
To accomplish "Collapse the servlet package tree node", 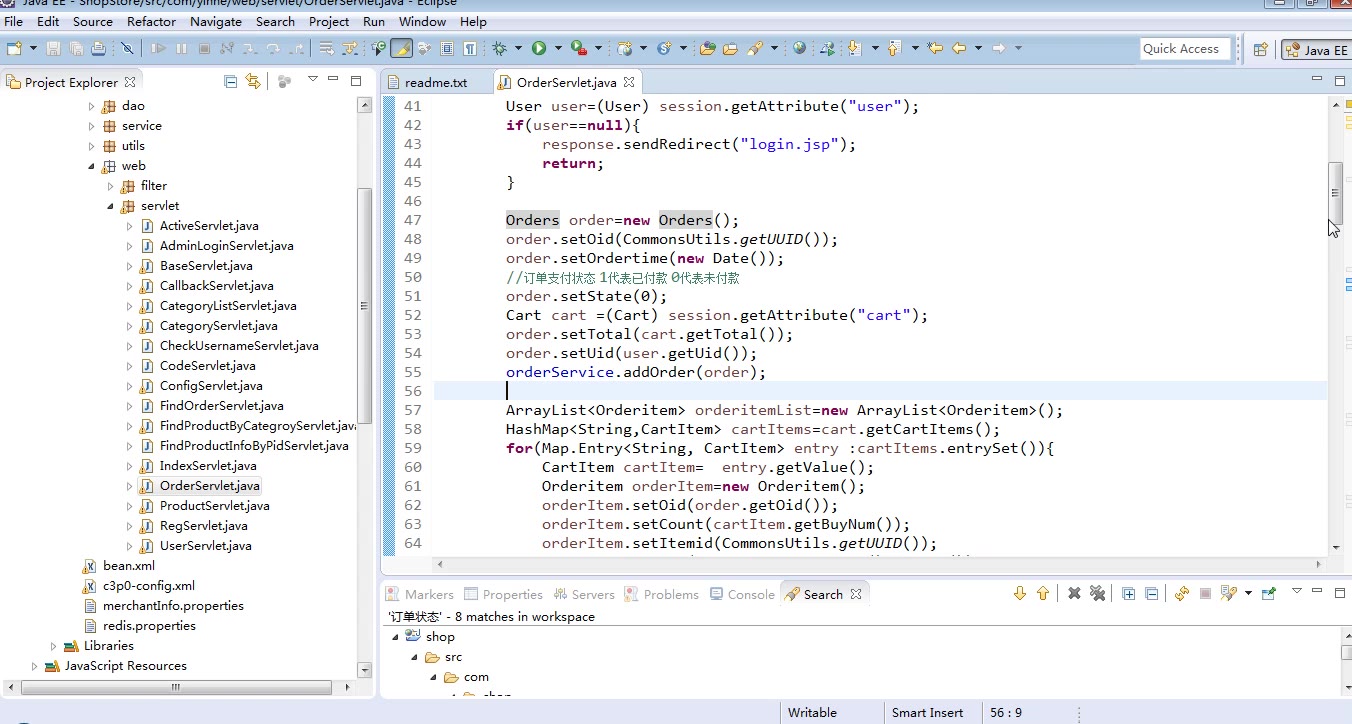I will pos(110,206).
